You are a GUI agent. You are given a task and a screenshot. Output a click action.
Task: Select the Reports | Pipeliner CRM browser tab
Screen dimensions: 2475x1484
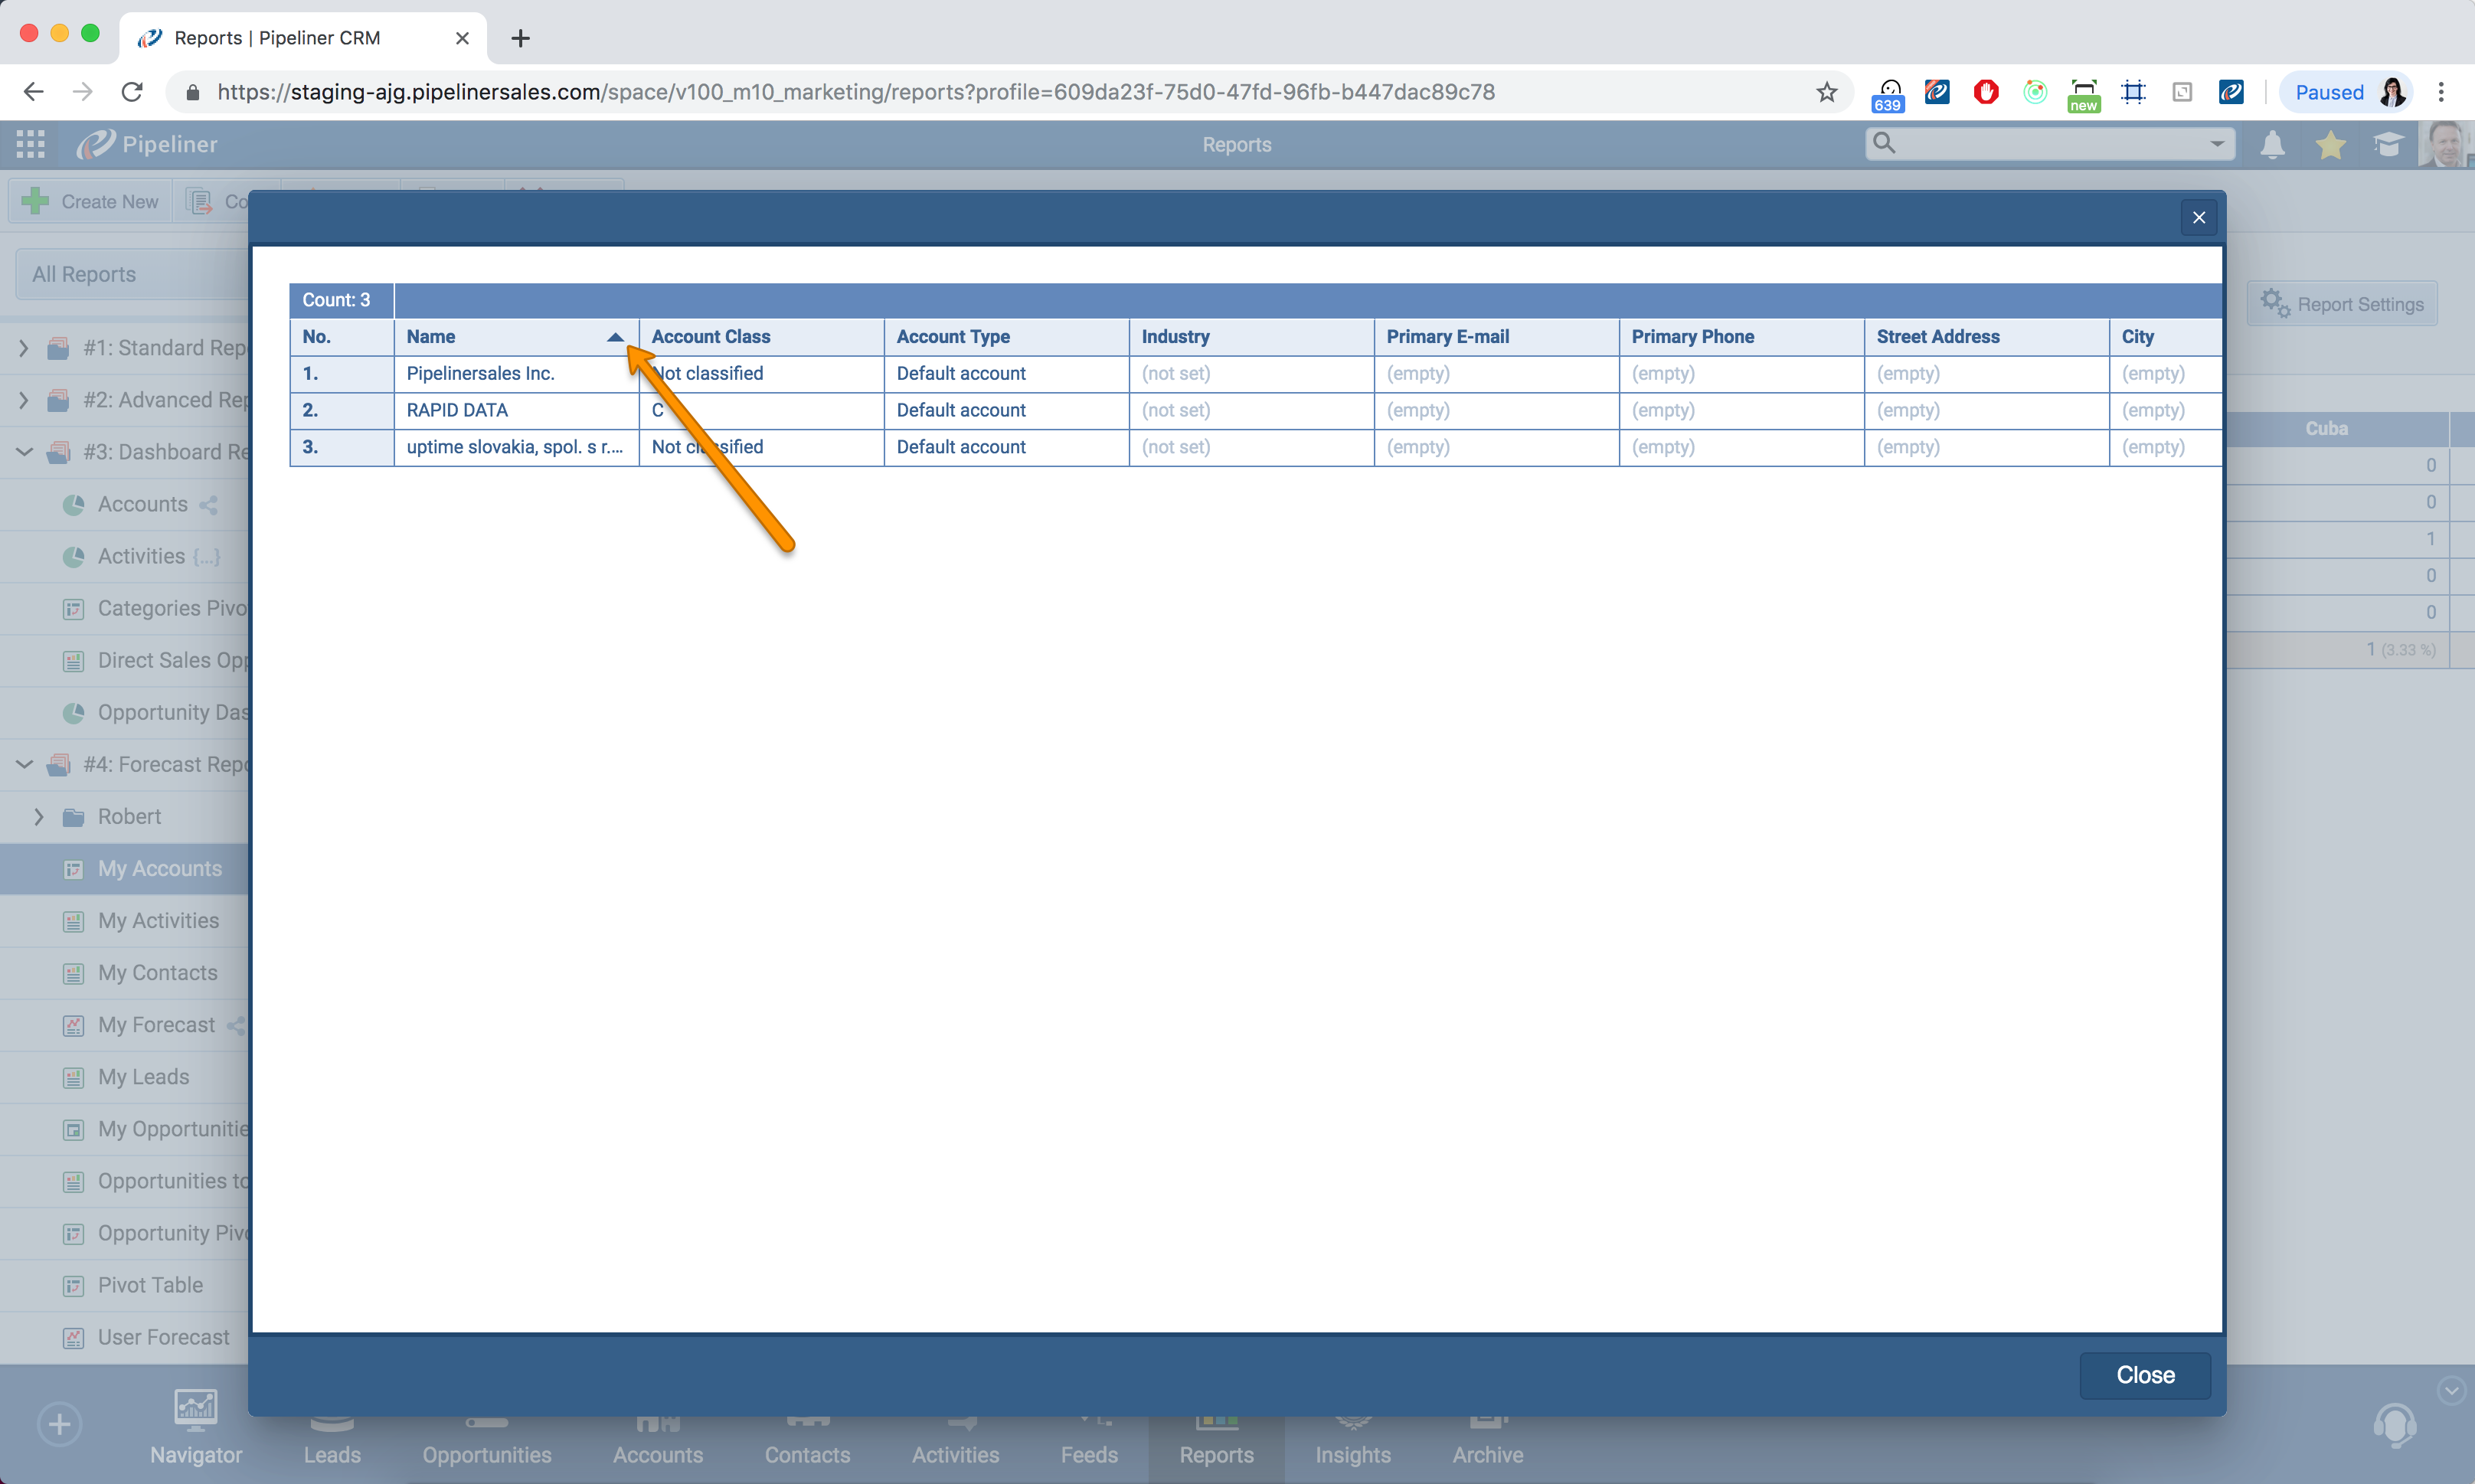coord(277,37)
